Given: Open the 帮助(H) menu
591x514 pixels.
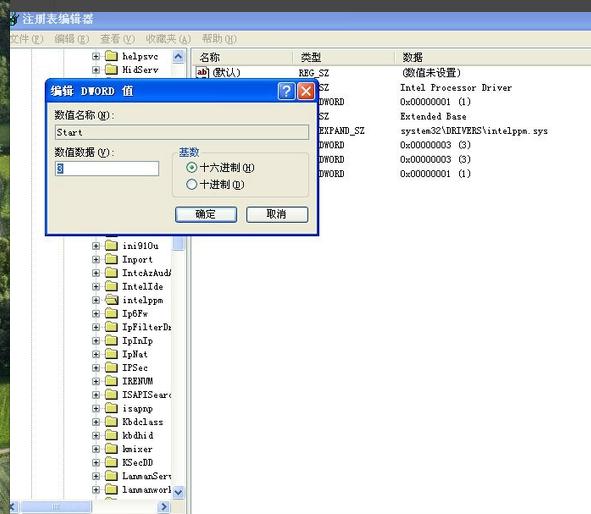Looking at the screenshot, I should [219, 39].
